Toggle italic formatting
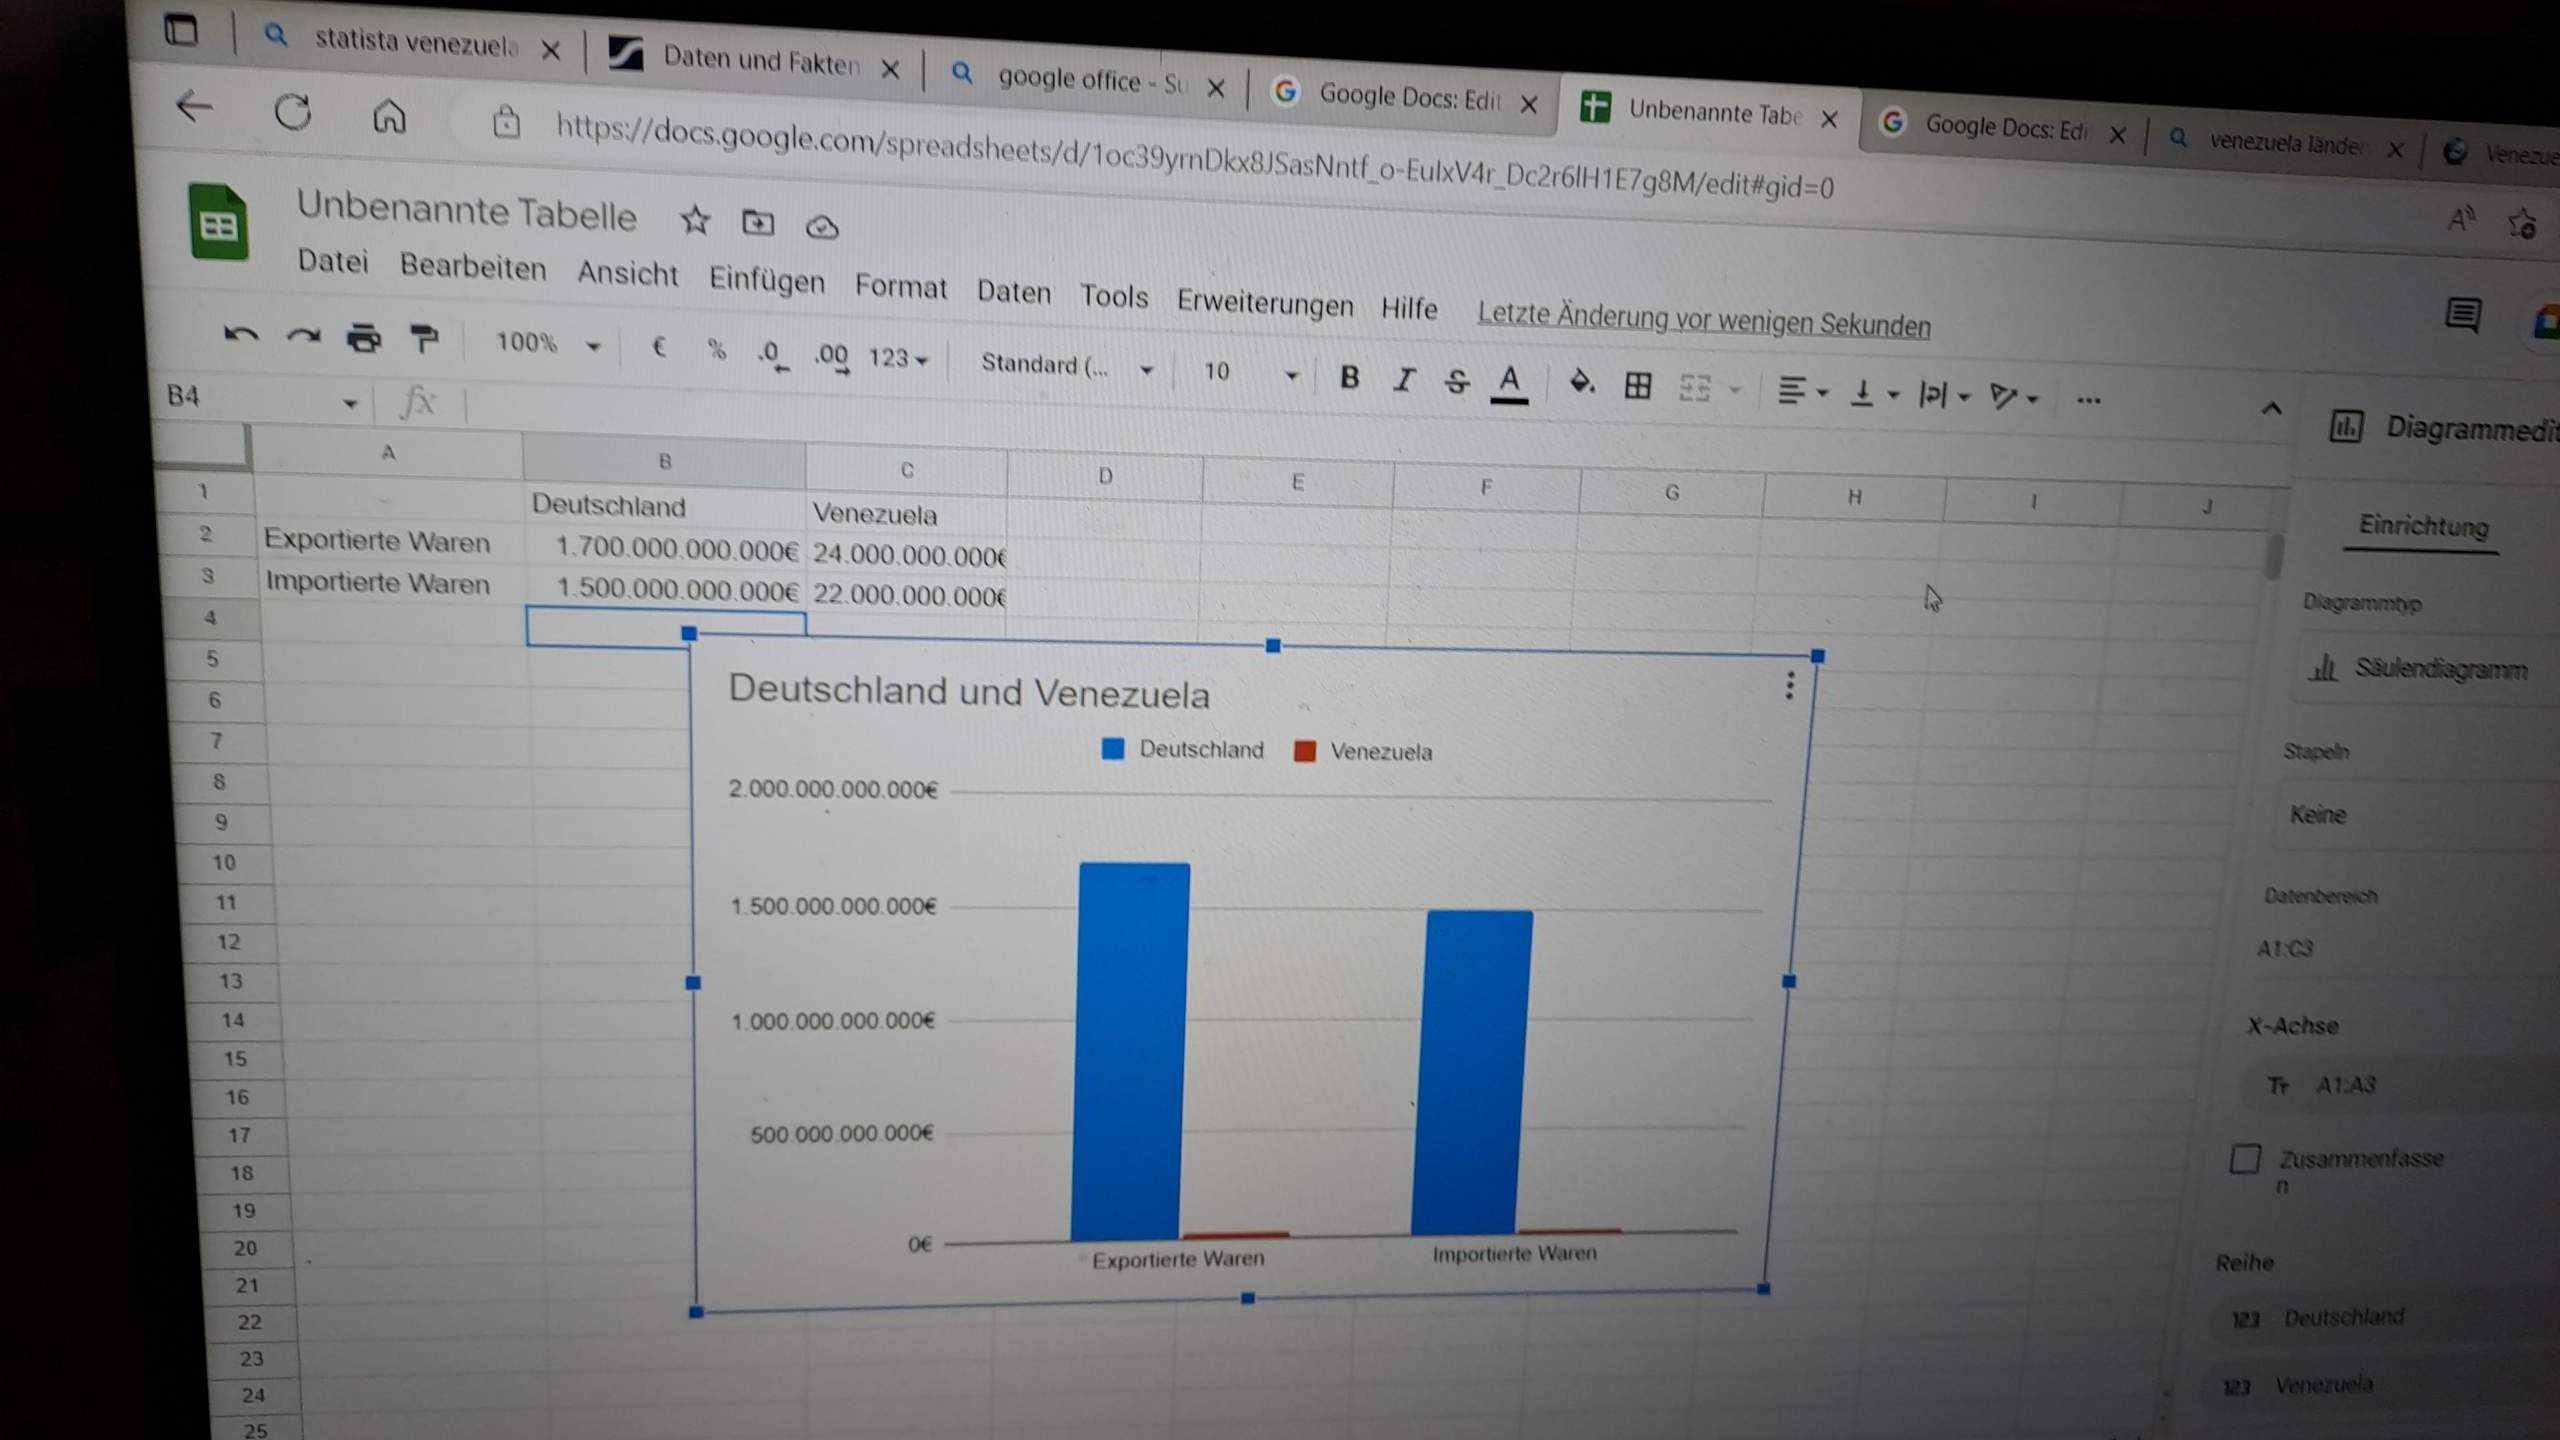 (1404, 380)
